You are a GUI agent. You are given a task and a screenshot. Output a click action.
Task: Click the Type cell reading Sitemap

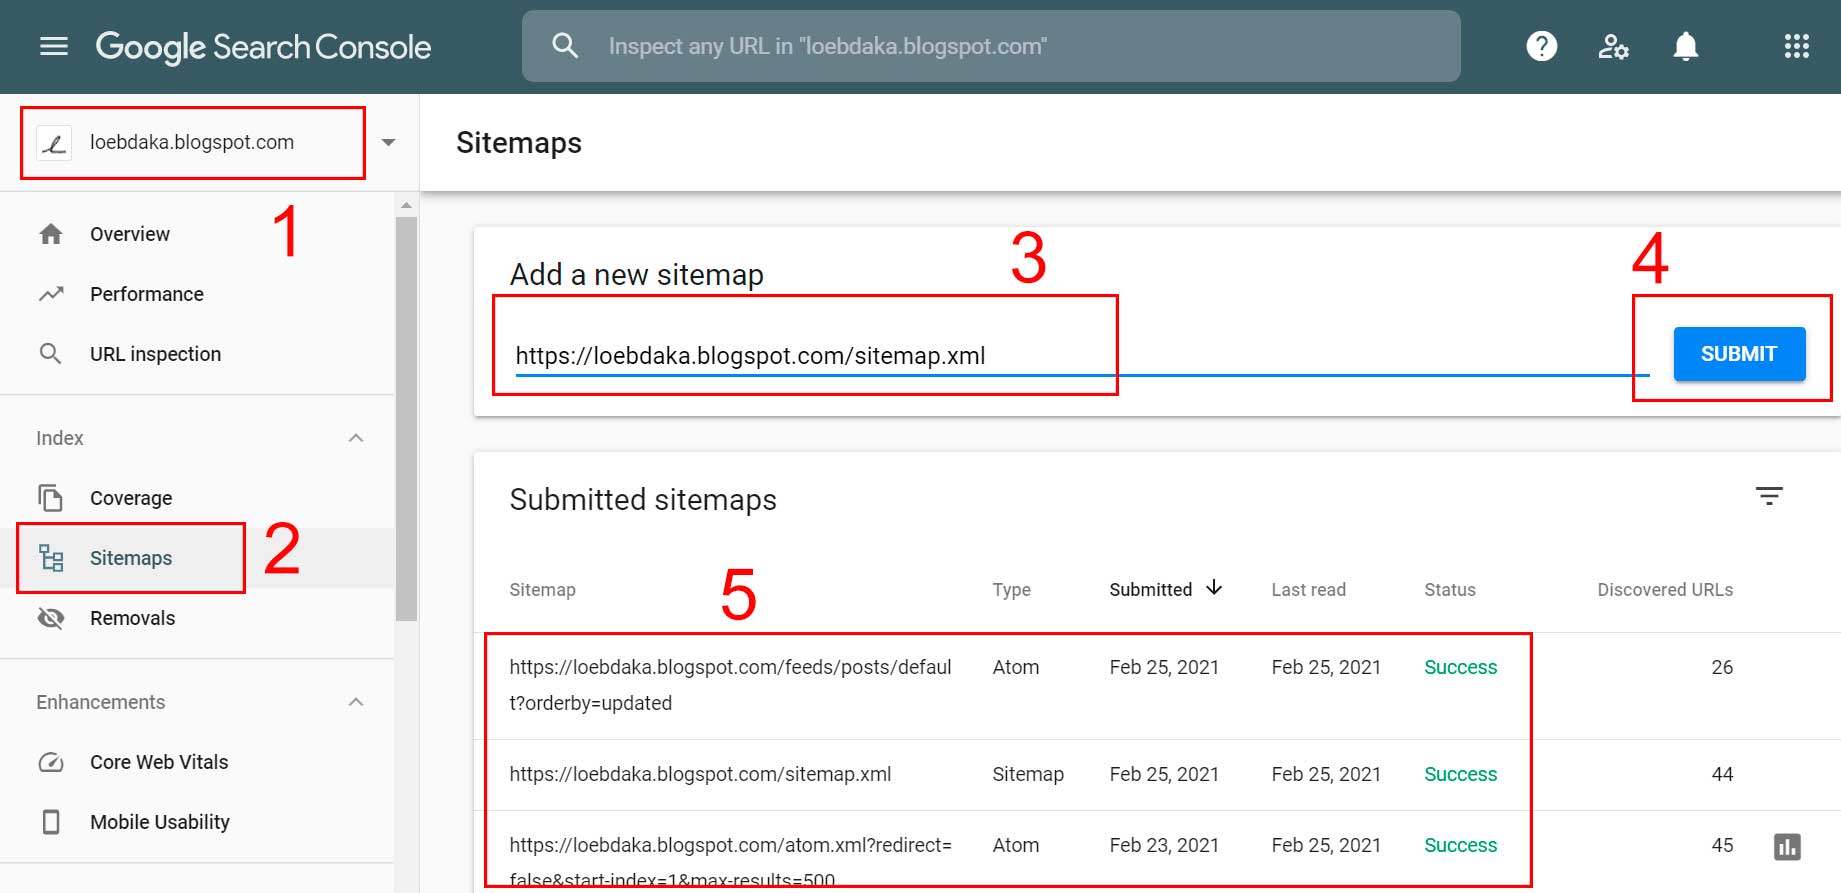coord(1028,774)
